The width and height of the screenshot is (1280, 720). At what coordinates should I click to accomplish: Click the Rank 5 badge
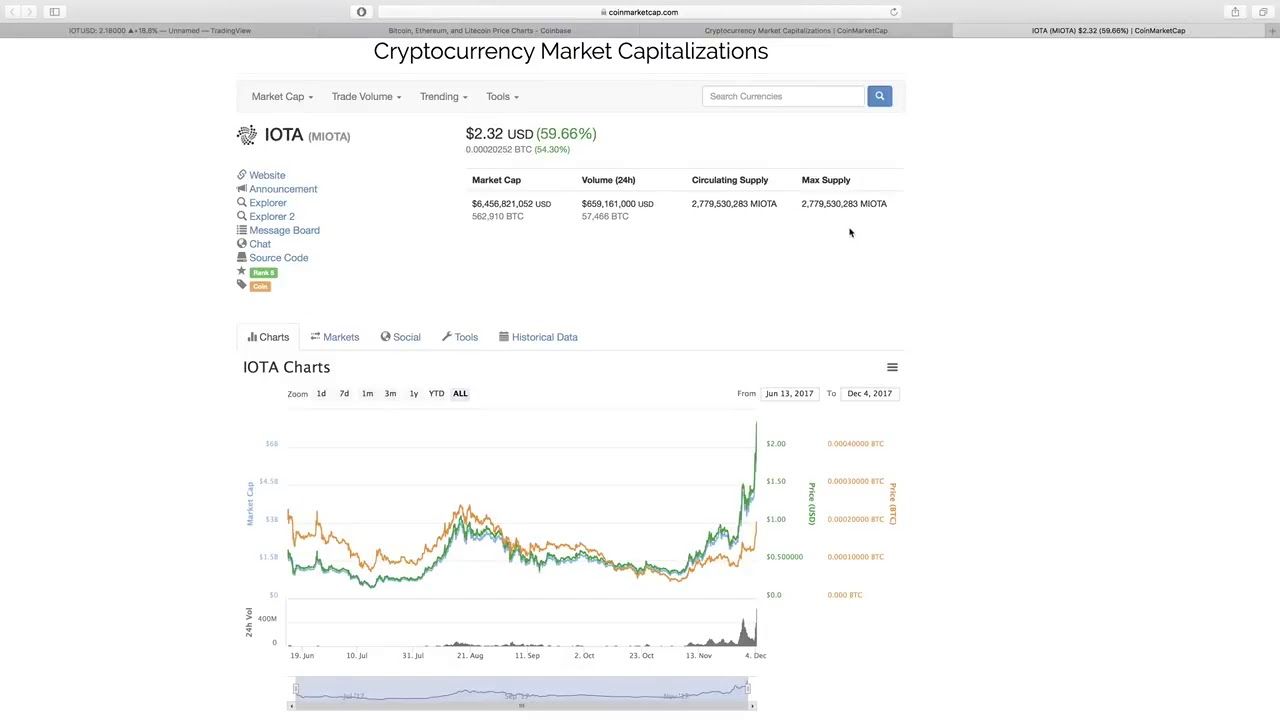(263, 272)
